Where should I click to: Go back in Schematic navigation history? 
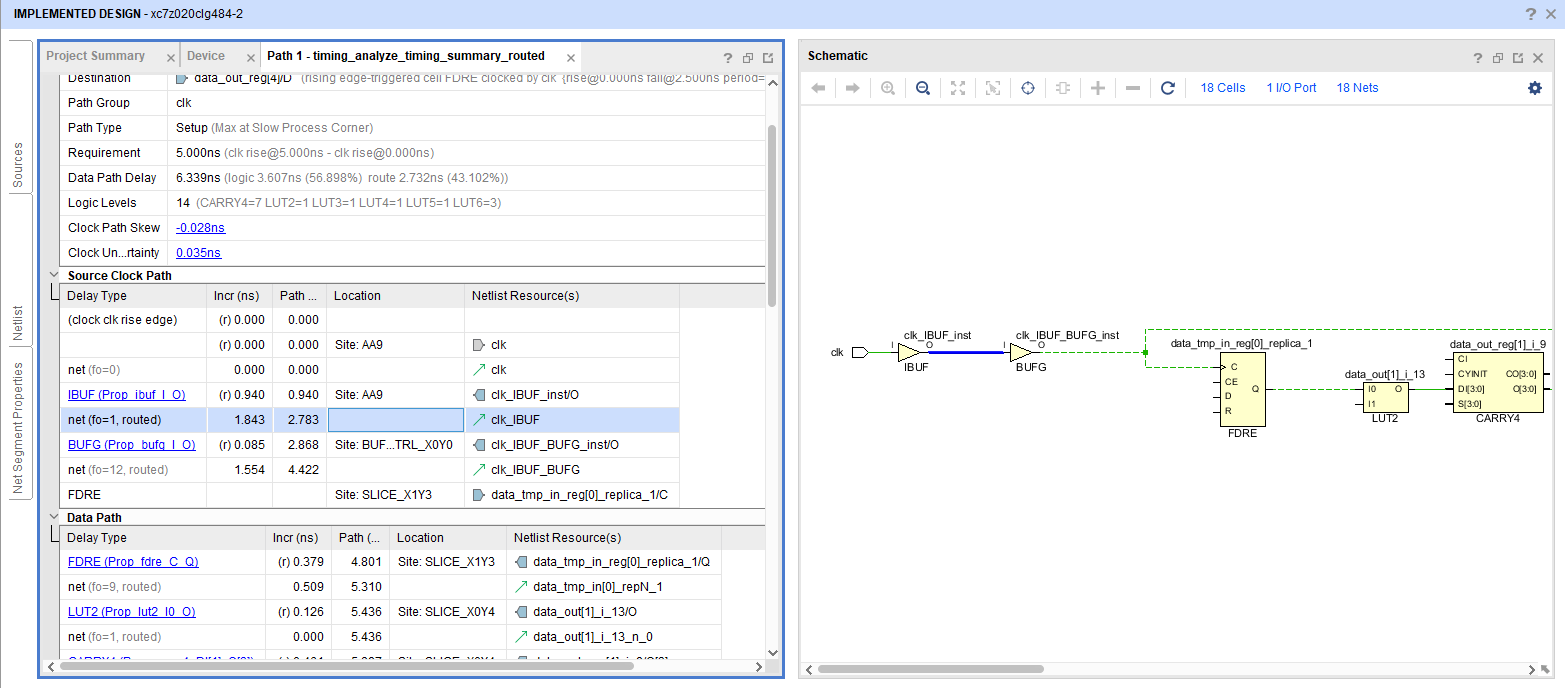pos(818,88)
